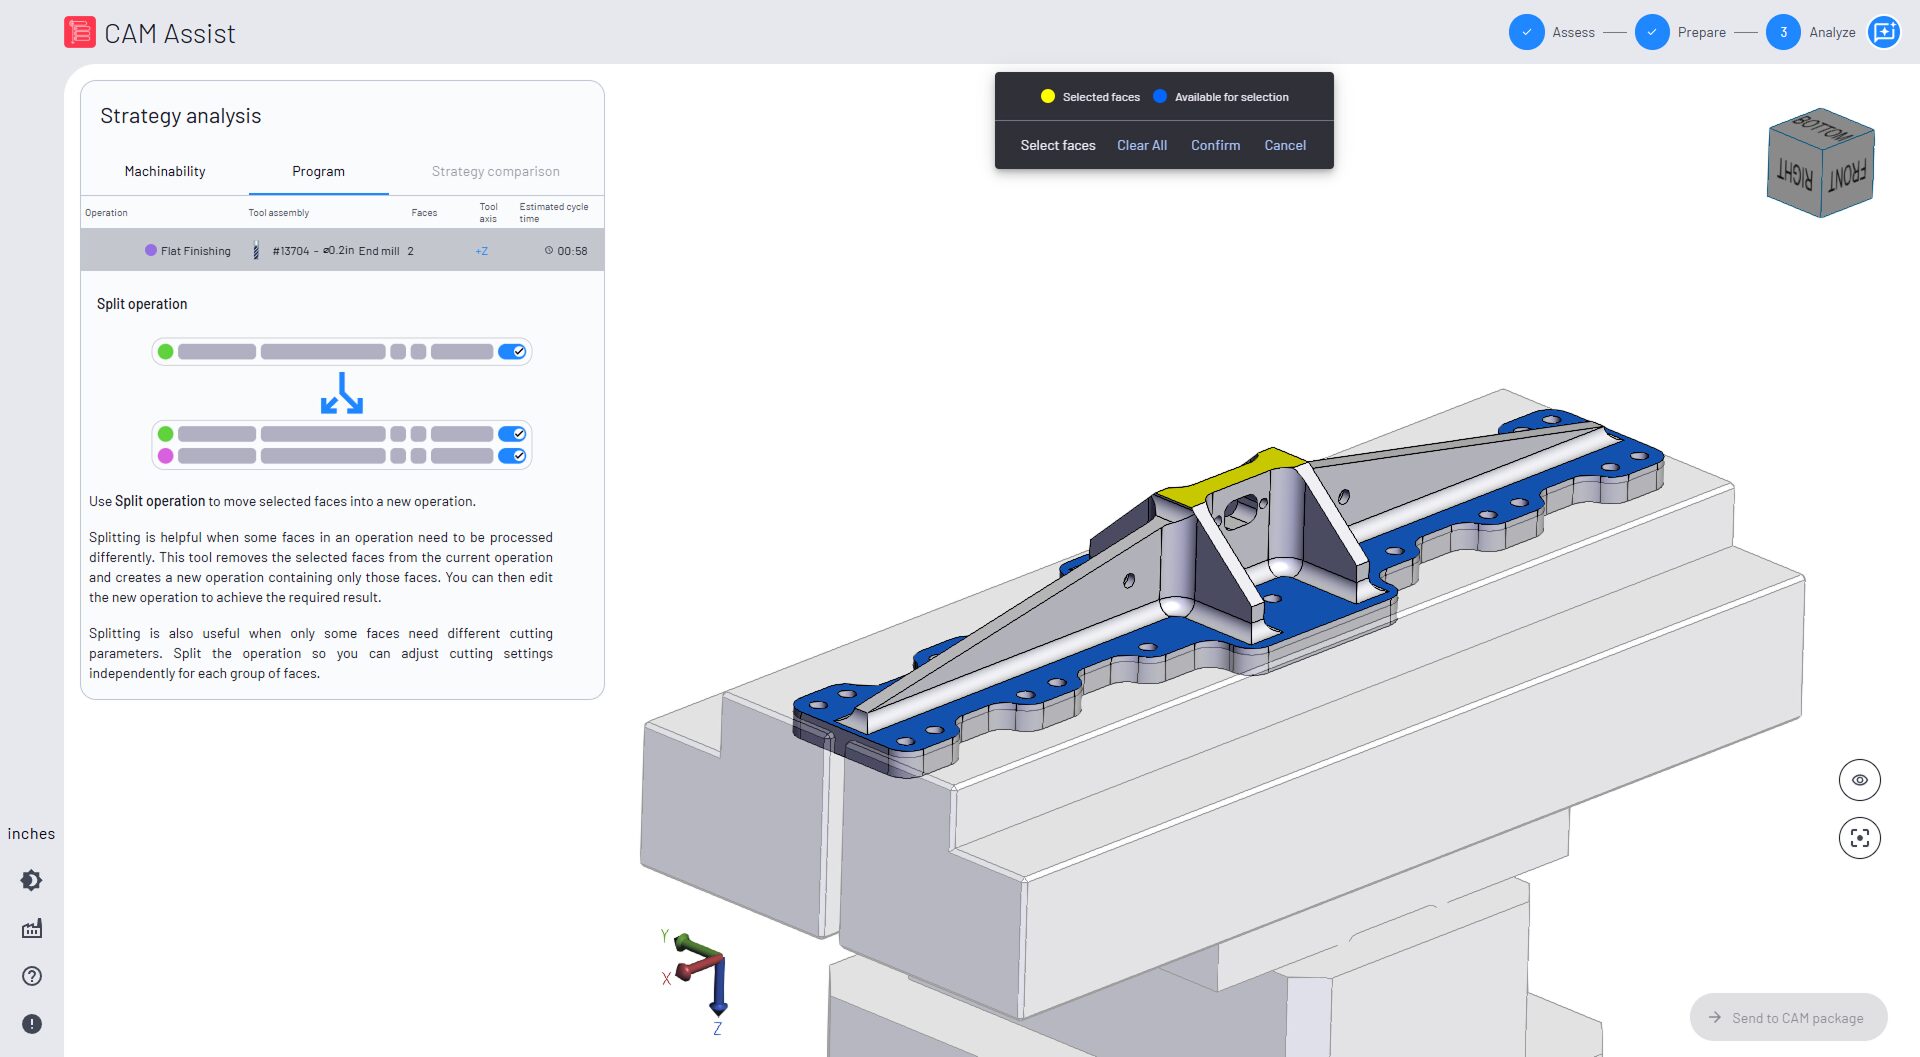This screenshot has width=1920, height=1057.
Task: Select the Flat Finishing operation row
Action: (x=342, y=250)
